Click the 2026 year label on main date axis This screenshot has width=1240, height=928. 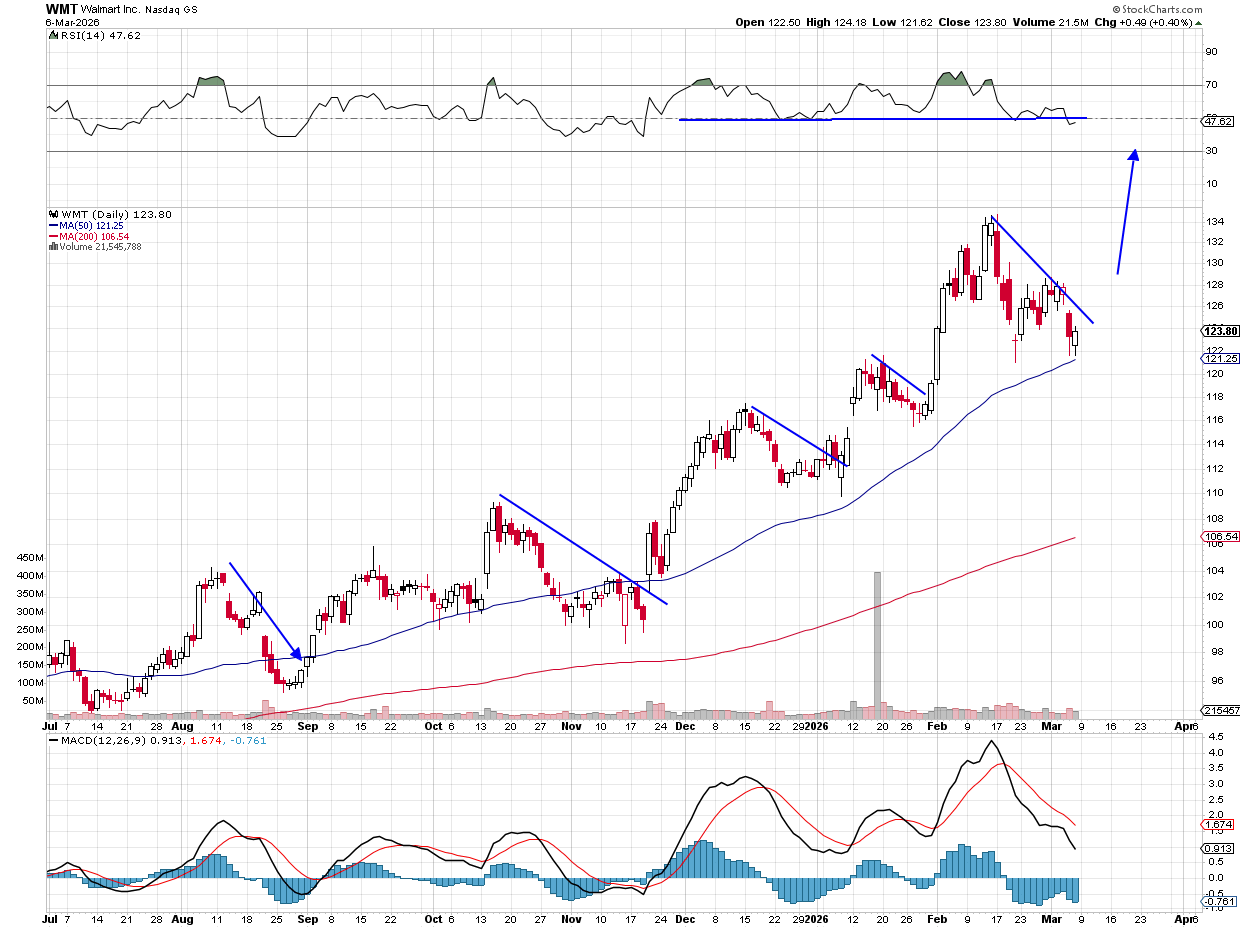coord(818,725)
